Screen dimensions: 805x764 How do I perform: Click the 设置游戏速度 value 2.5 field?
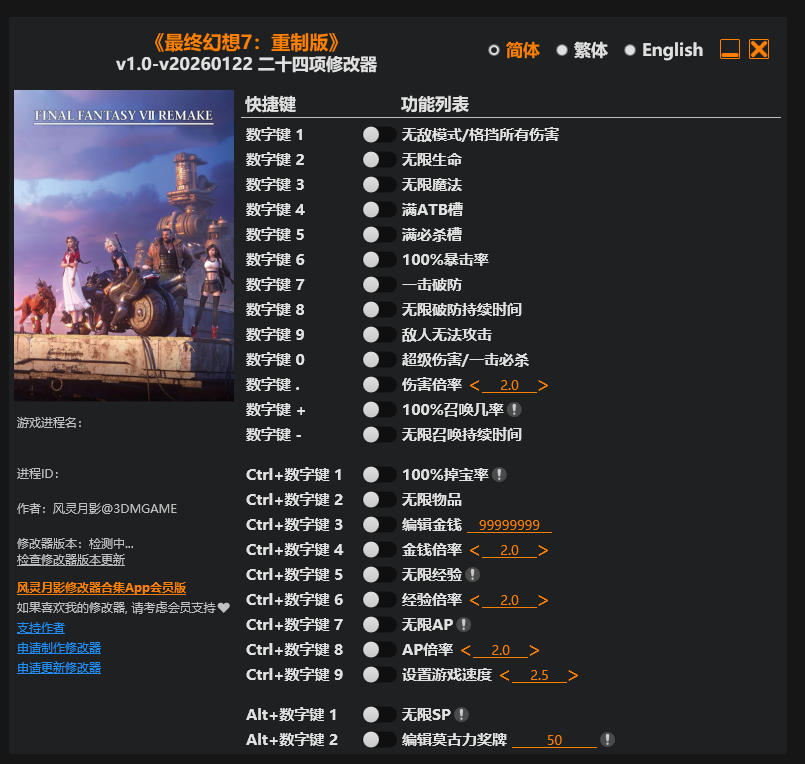coord(539,675)
